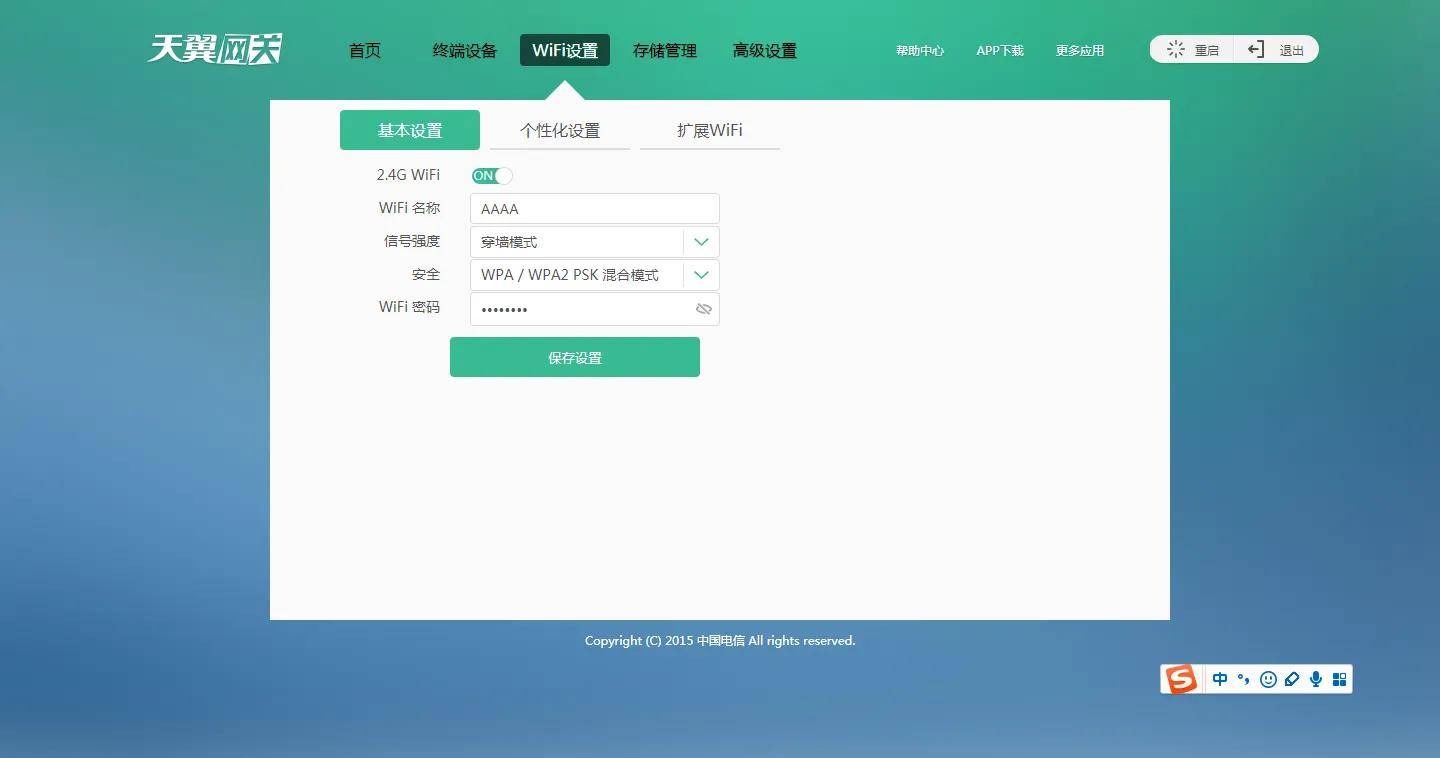This screenshot has height=758, width=1440.
Task: Open the 帮助中心 help link
Action: 920,50
